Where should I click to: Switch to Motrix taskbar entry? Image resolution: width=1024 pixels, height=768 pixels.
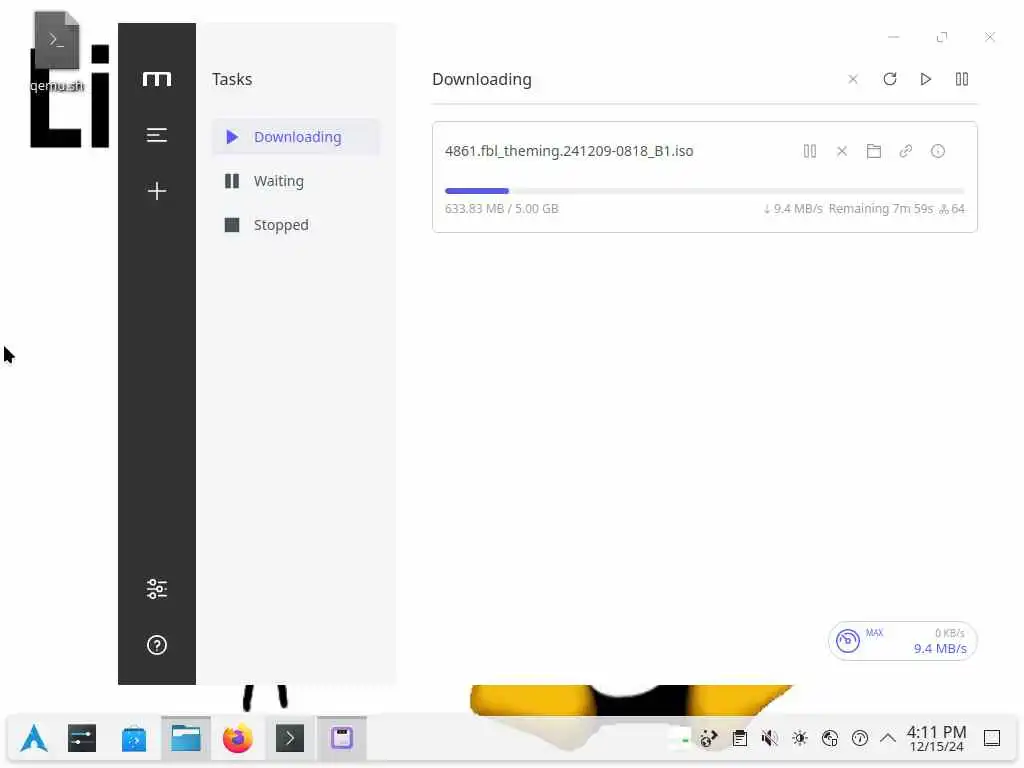point(342,739)
